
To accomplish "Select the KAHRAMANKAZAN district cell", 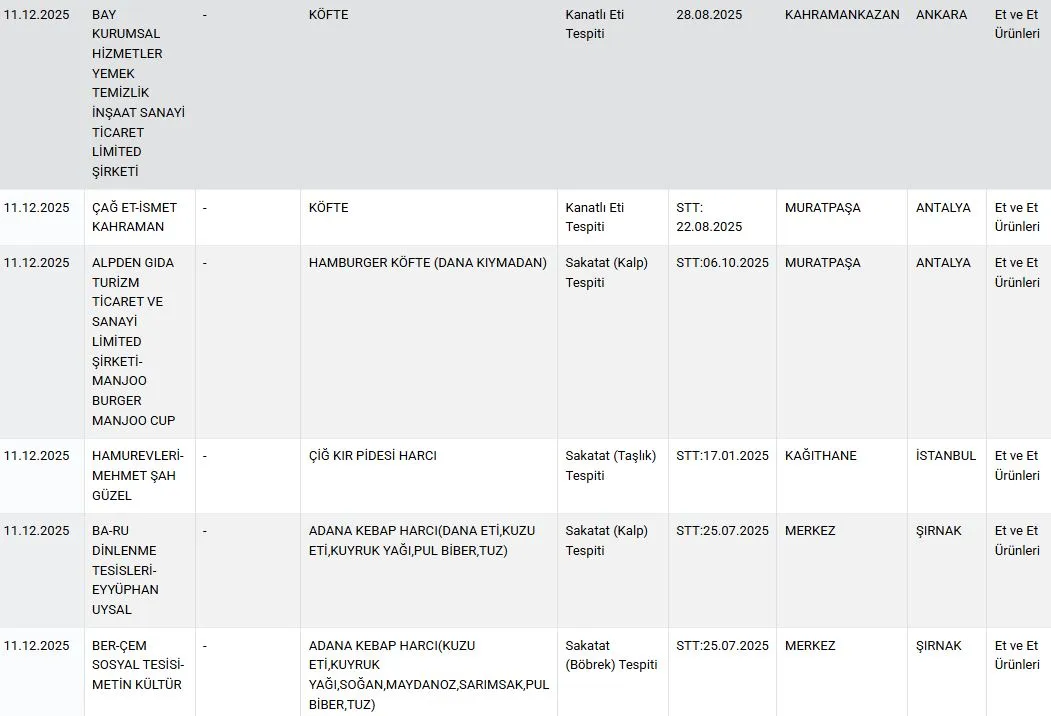I will 842,15.
